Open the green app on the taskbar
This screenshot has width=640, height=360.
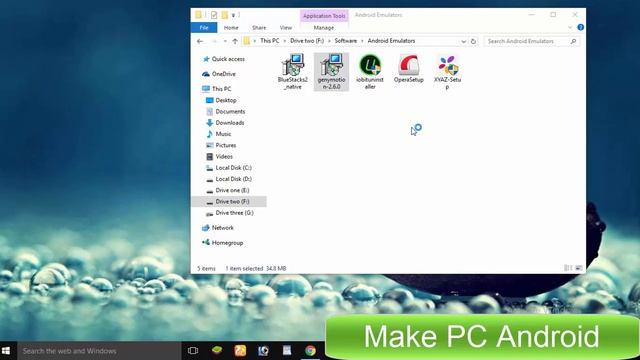tap(217, 351)
